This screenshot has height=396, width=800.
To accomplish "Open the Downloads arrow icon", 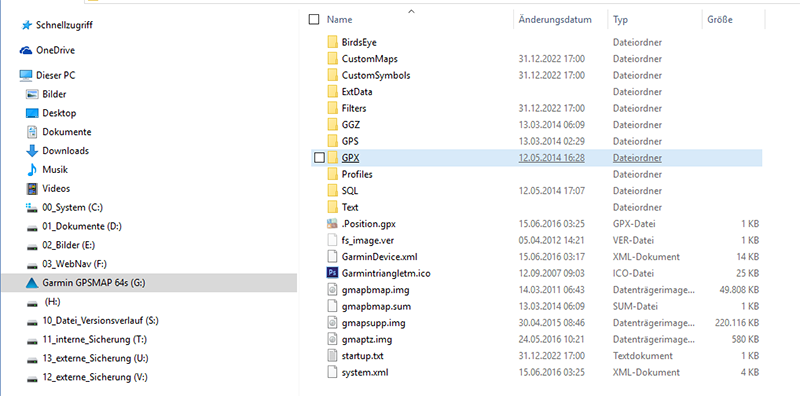I will click(x=32, y=151).
